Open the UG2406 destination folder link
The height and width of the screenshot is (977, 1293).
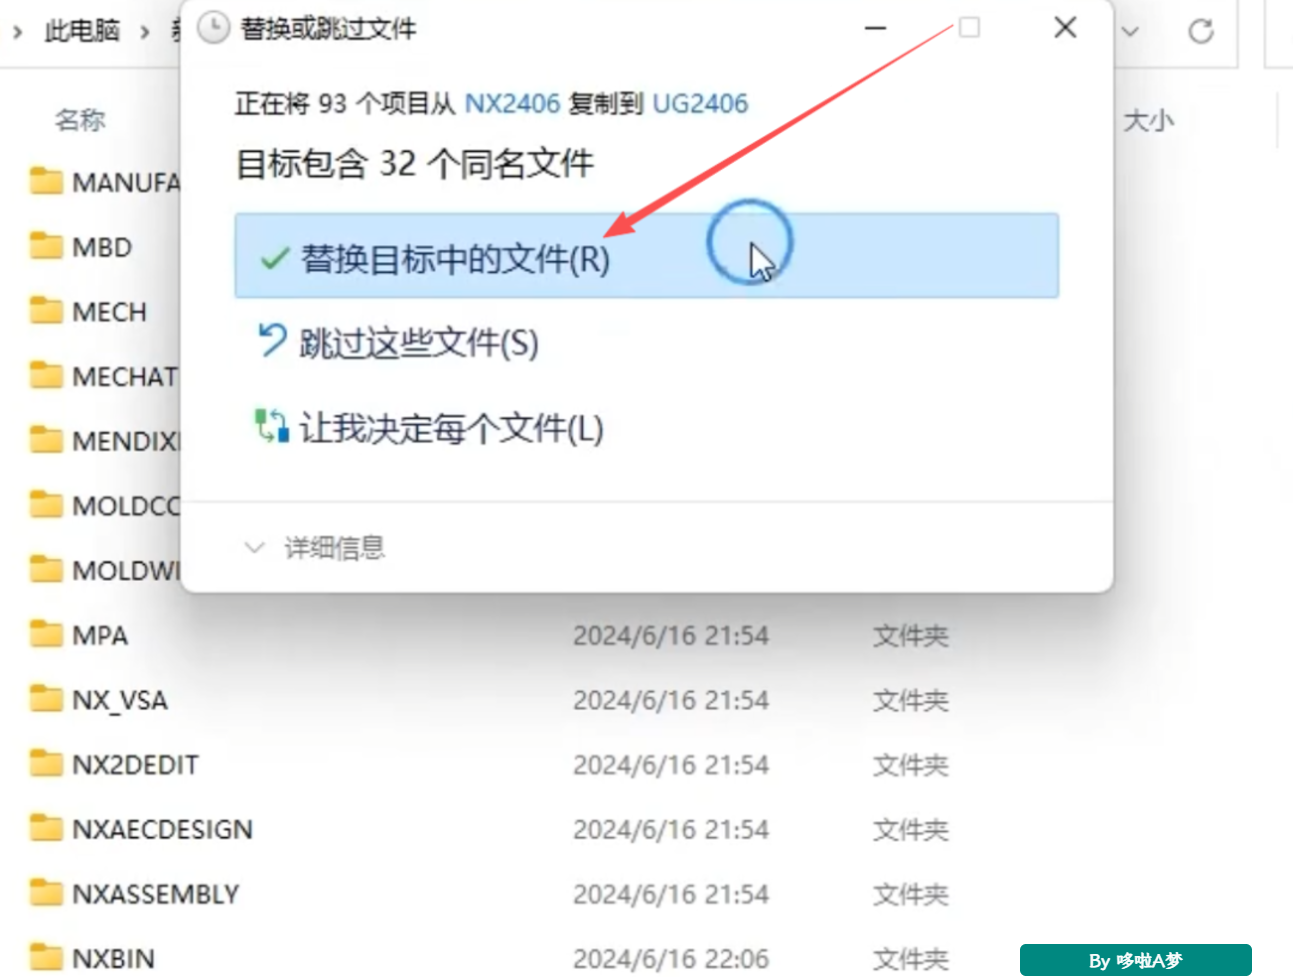700,104
